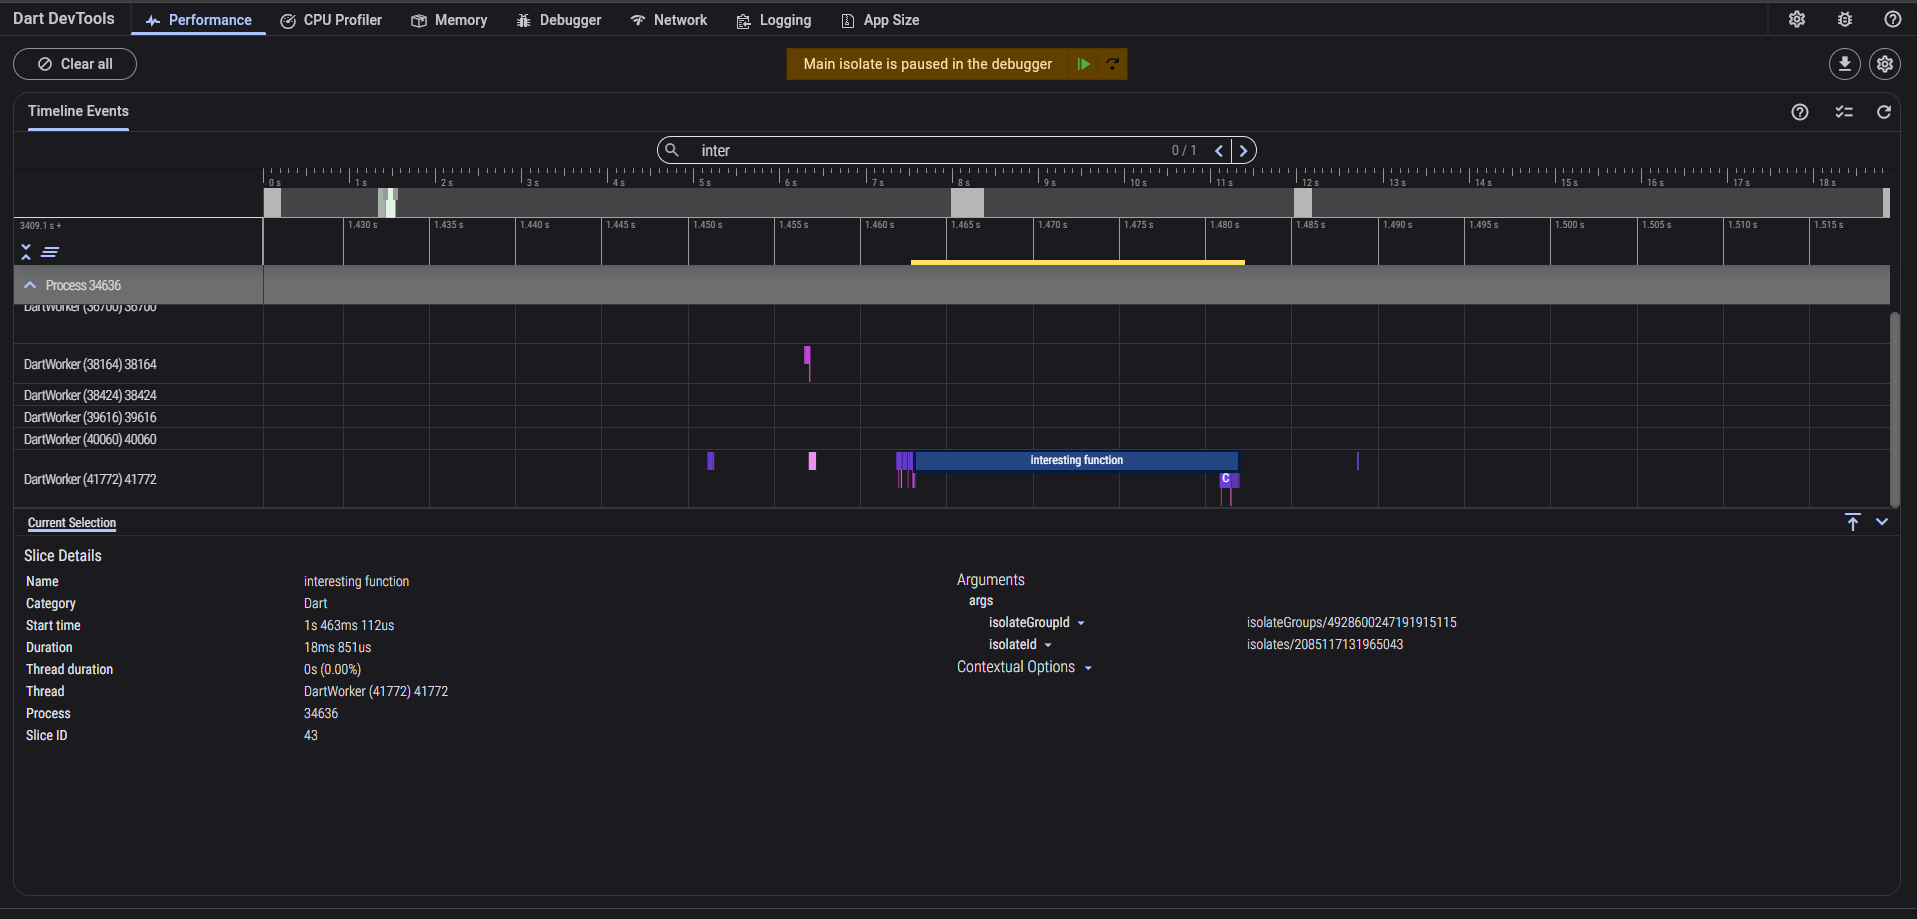Collapse the details panel chevron
The image size is (1917, 919).
(x=1882, y=522)
